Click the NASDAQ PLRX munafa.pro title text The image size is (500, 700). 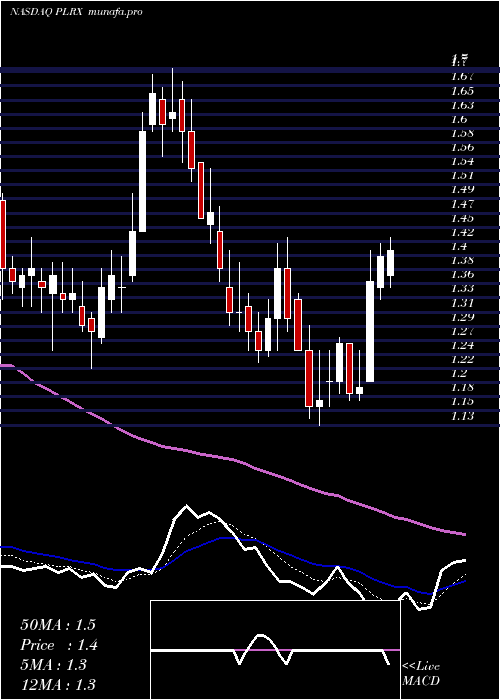coord(76,12)
